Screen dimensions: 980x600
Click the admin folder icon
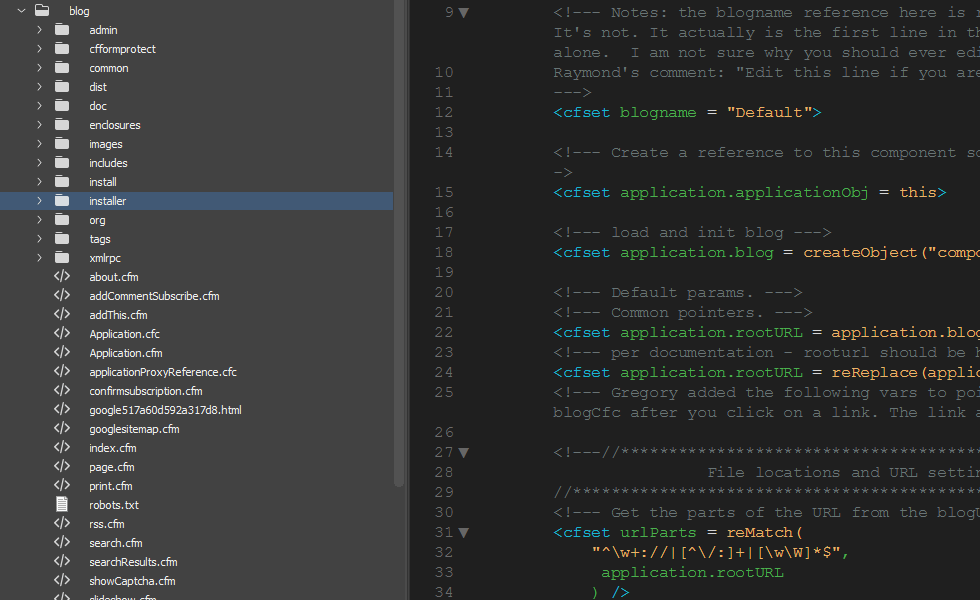(x=62, y=29)
